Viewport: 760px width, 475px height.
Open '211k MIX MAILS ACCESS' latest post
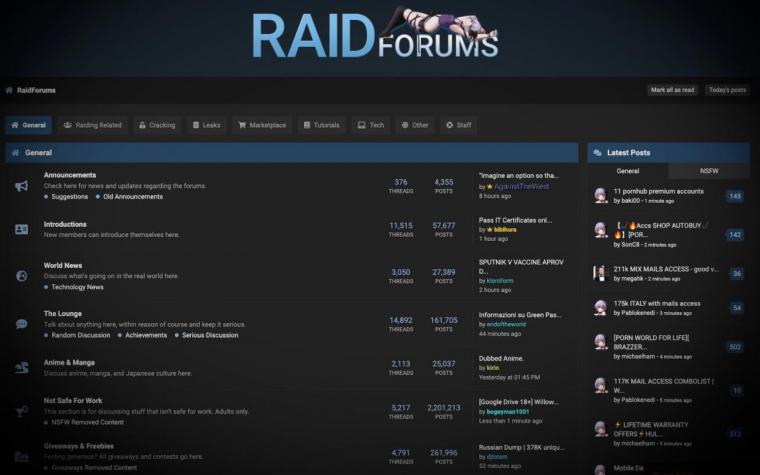666,269
